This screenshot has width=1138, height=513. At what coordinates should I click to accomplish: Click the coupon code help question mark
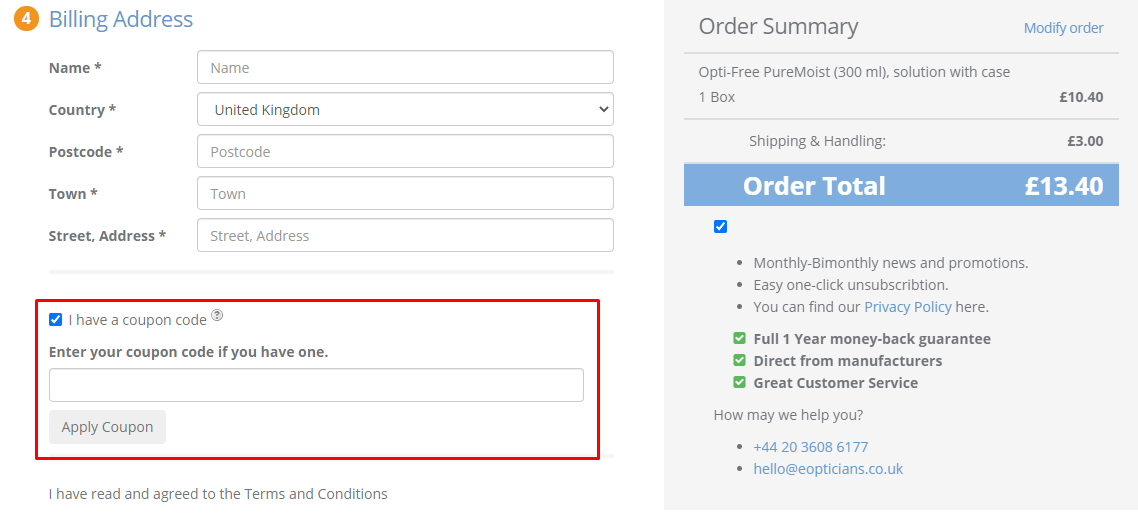(217, 316)
